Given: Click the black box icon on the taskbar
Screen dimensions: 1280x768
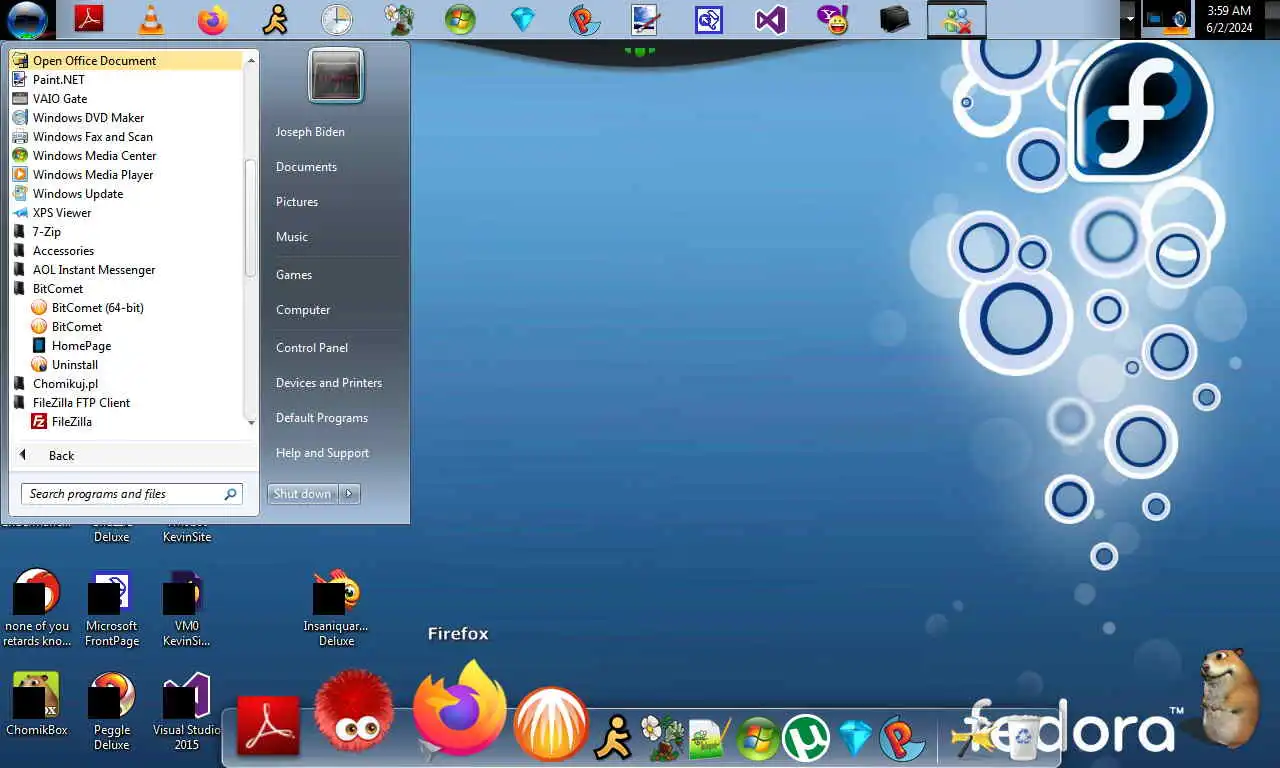Looking at the screenshot, I should (895, 19).
